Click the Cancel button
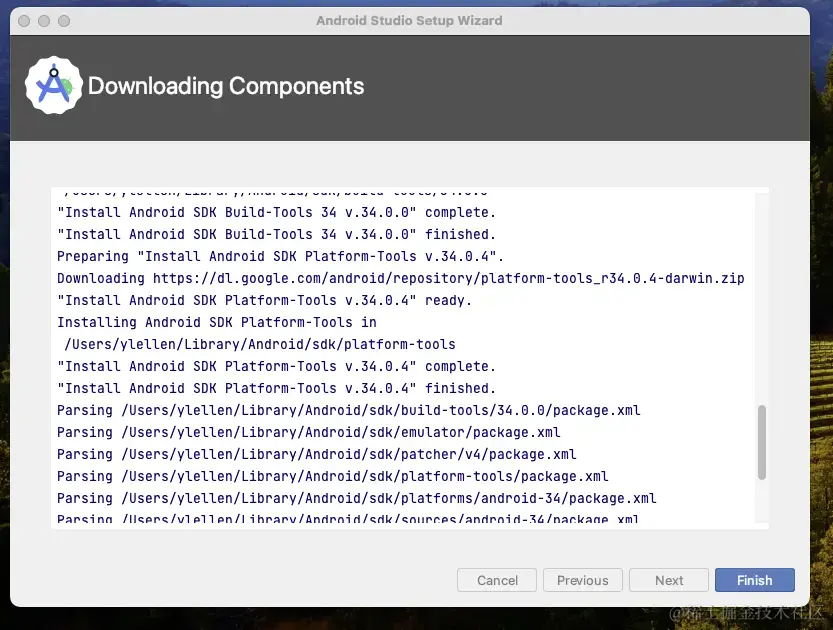 pyautogui.click(x=497, y=580)
